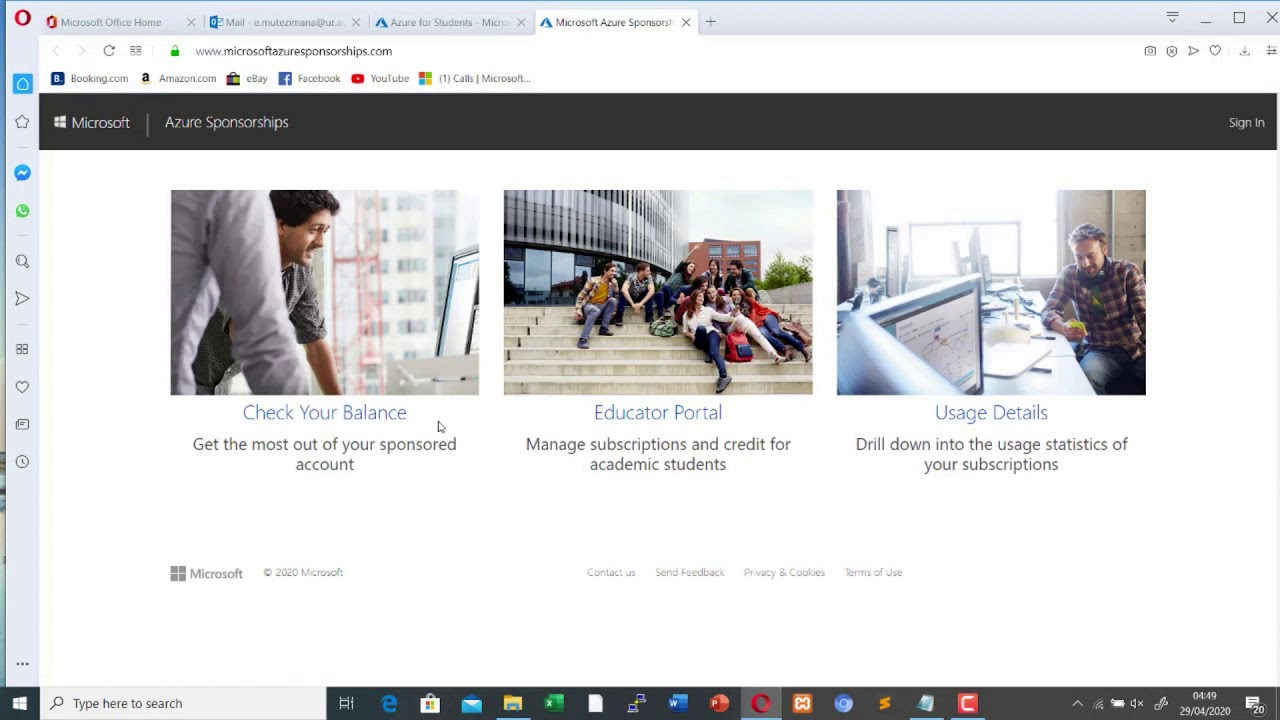Open Send Feedback footer link

point(689,572)
